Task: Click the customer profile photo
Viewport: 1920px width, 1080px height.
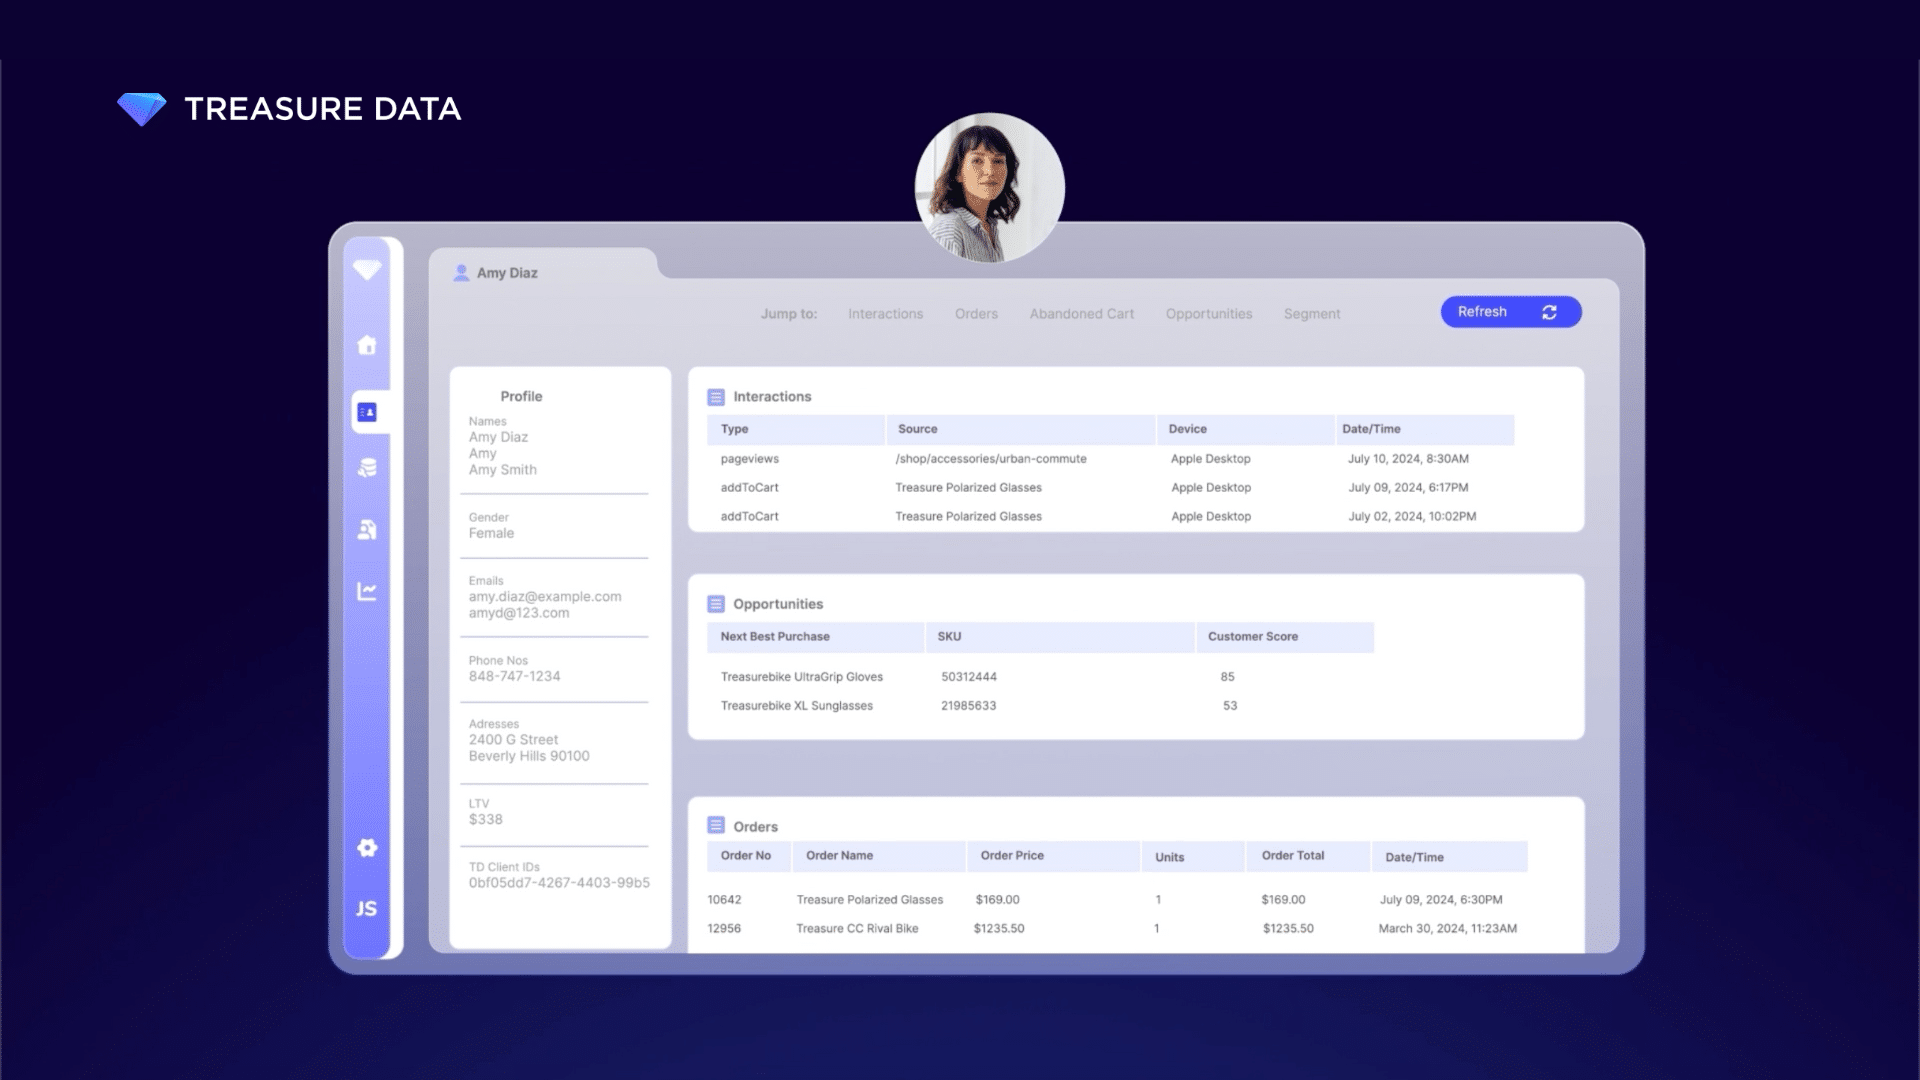Action: pyautogui.click(x=989, y=188)
